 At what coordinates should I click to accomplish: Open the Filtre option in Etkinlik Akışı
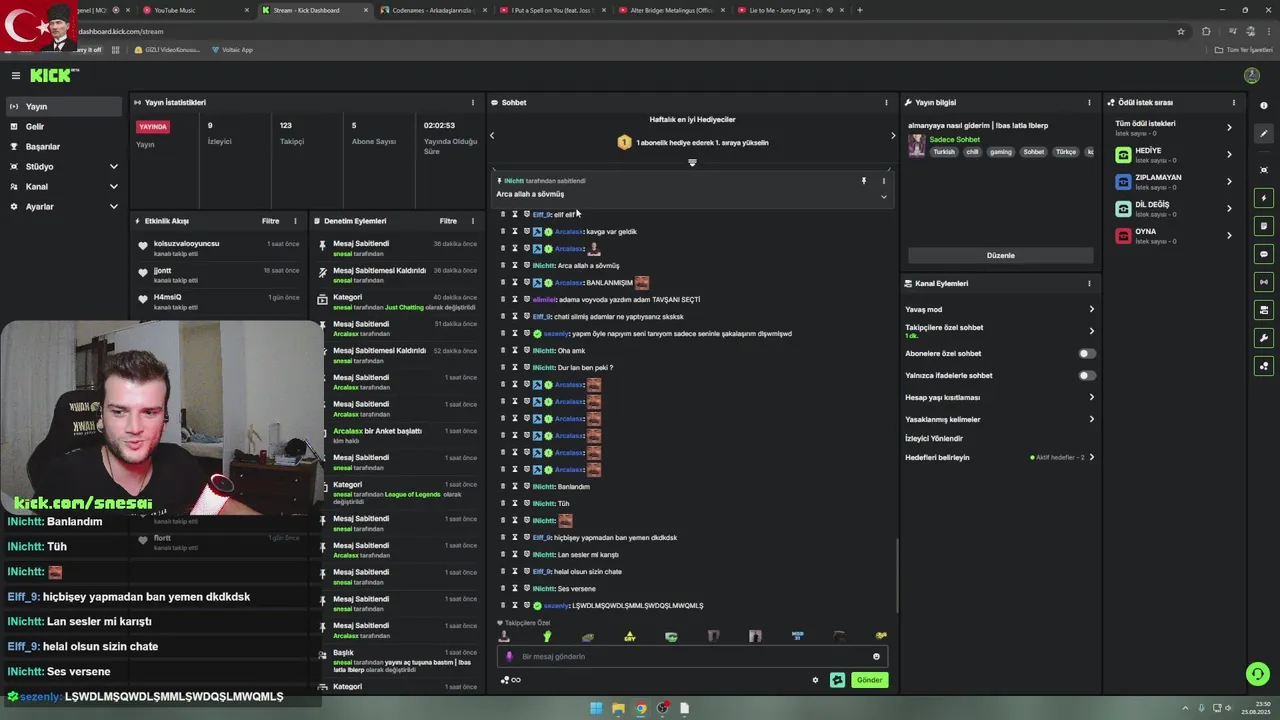point(270,221)
